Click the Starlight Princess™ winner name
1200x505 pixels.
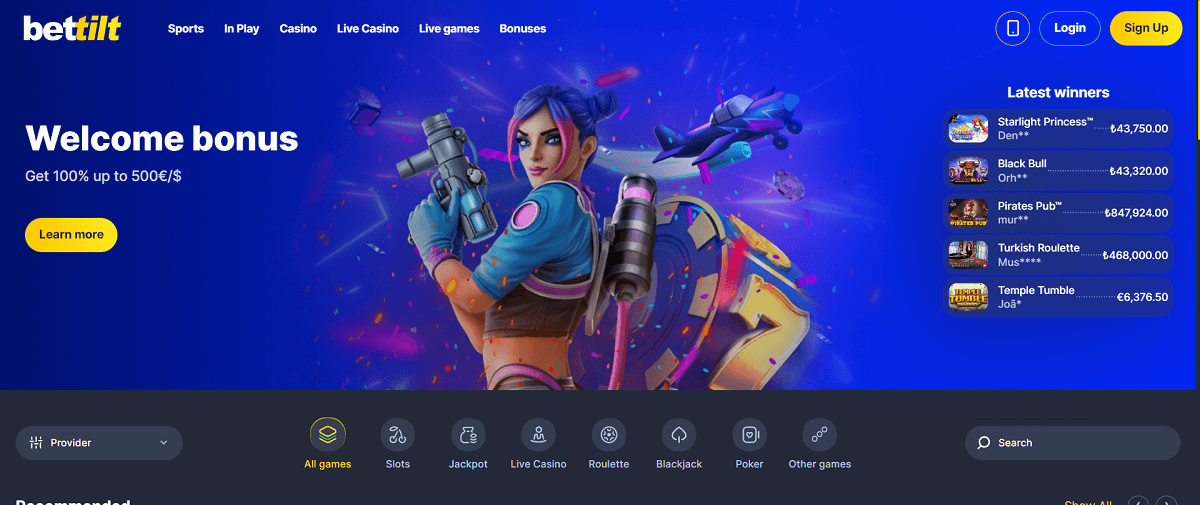(1044, 122)
